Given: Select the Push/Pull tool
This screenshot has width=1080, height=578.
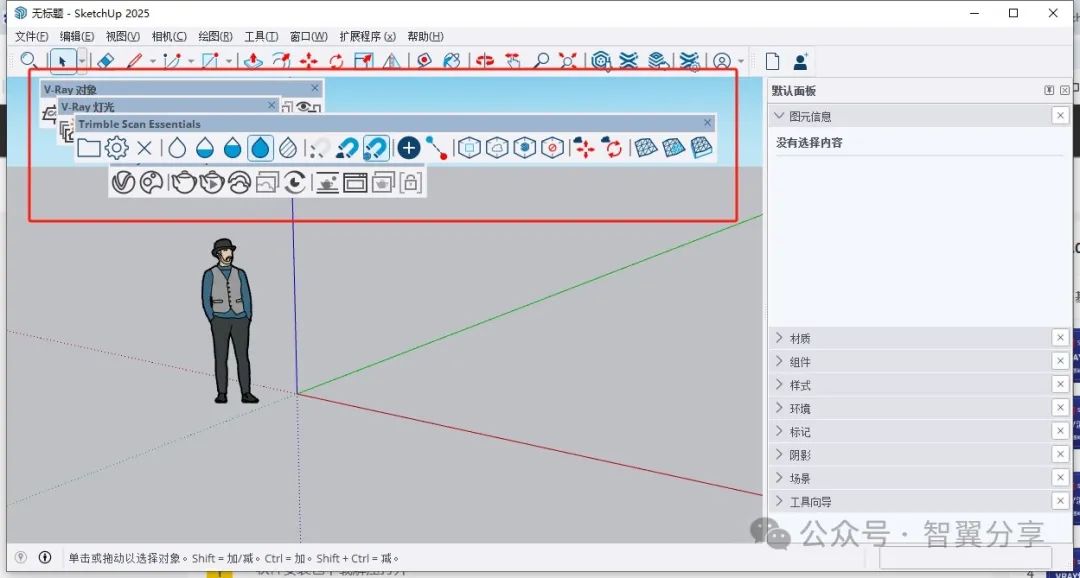Looking at the screenshot, I should pyautogui.click(x=253, y=61).
